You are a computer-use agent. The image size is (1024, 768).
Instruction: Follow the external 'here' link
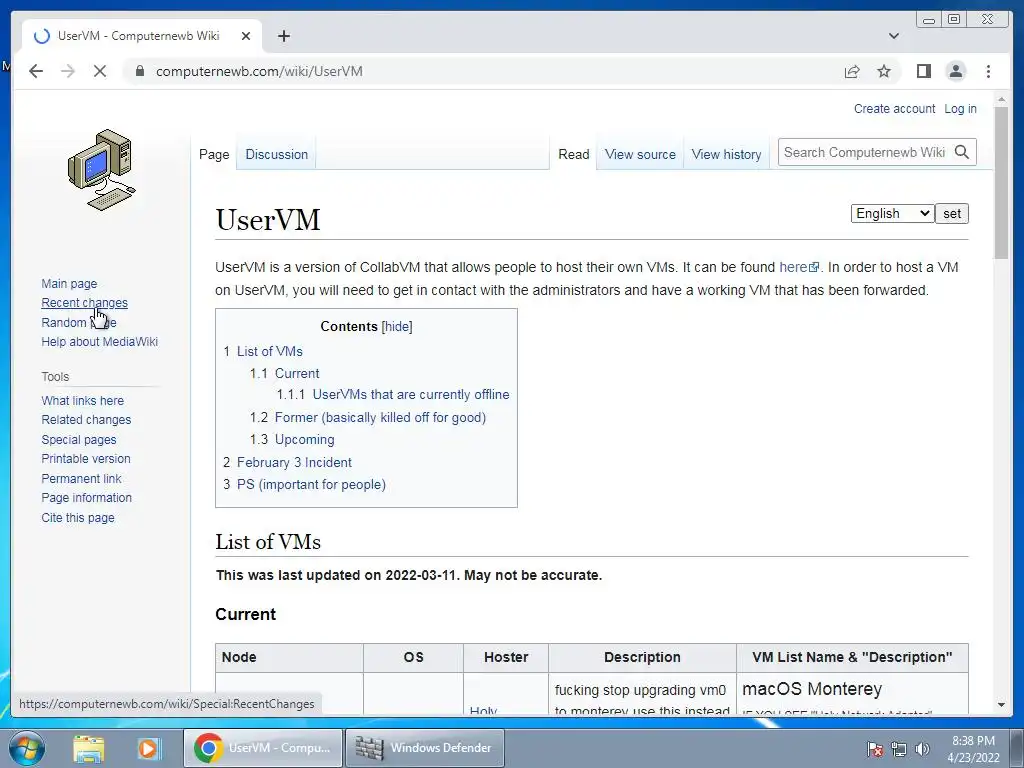coord(799,267)
